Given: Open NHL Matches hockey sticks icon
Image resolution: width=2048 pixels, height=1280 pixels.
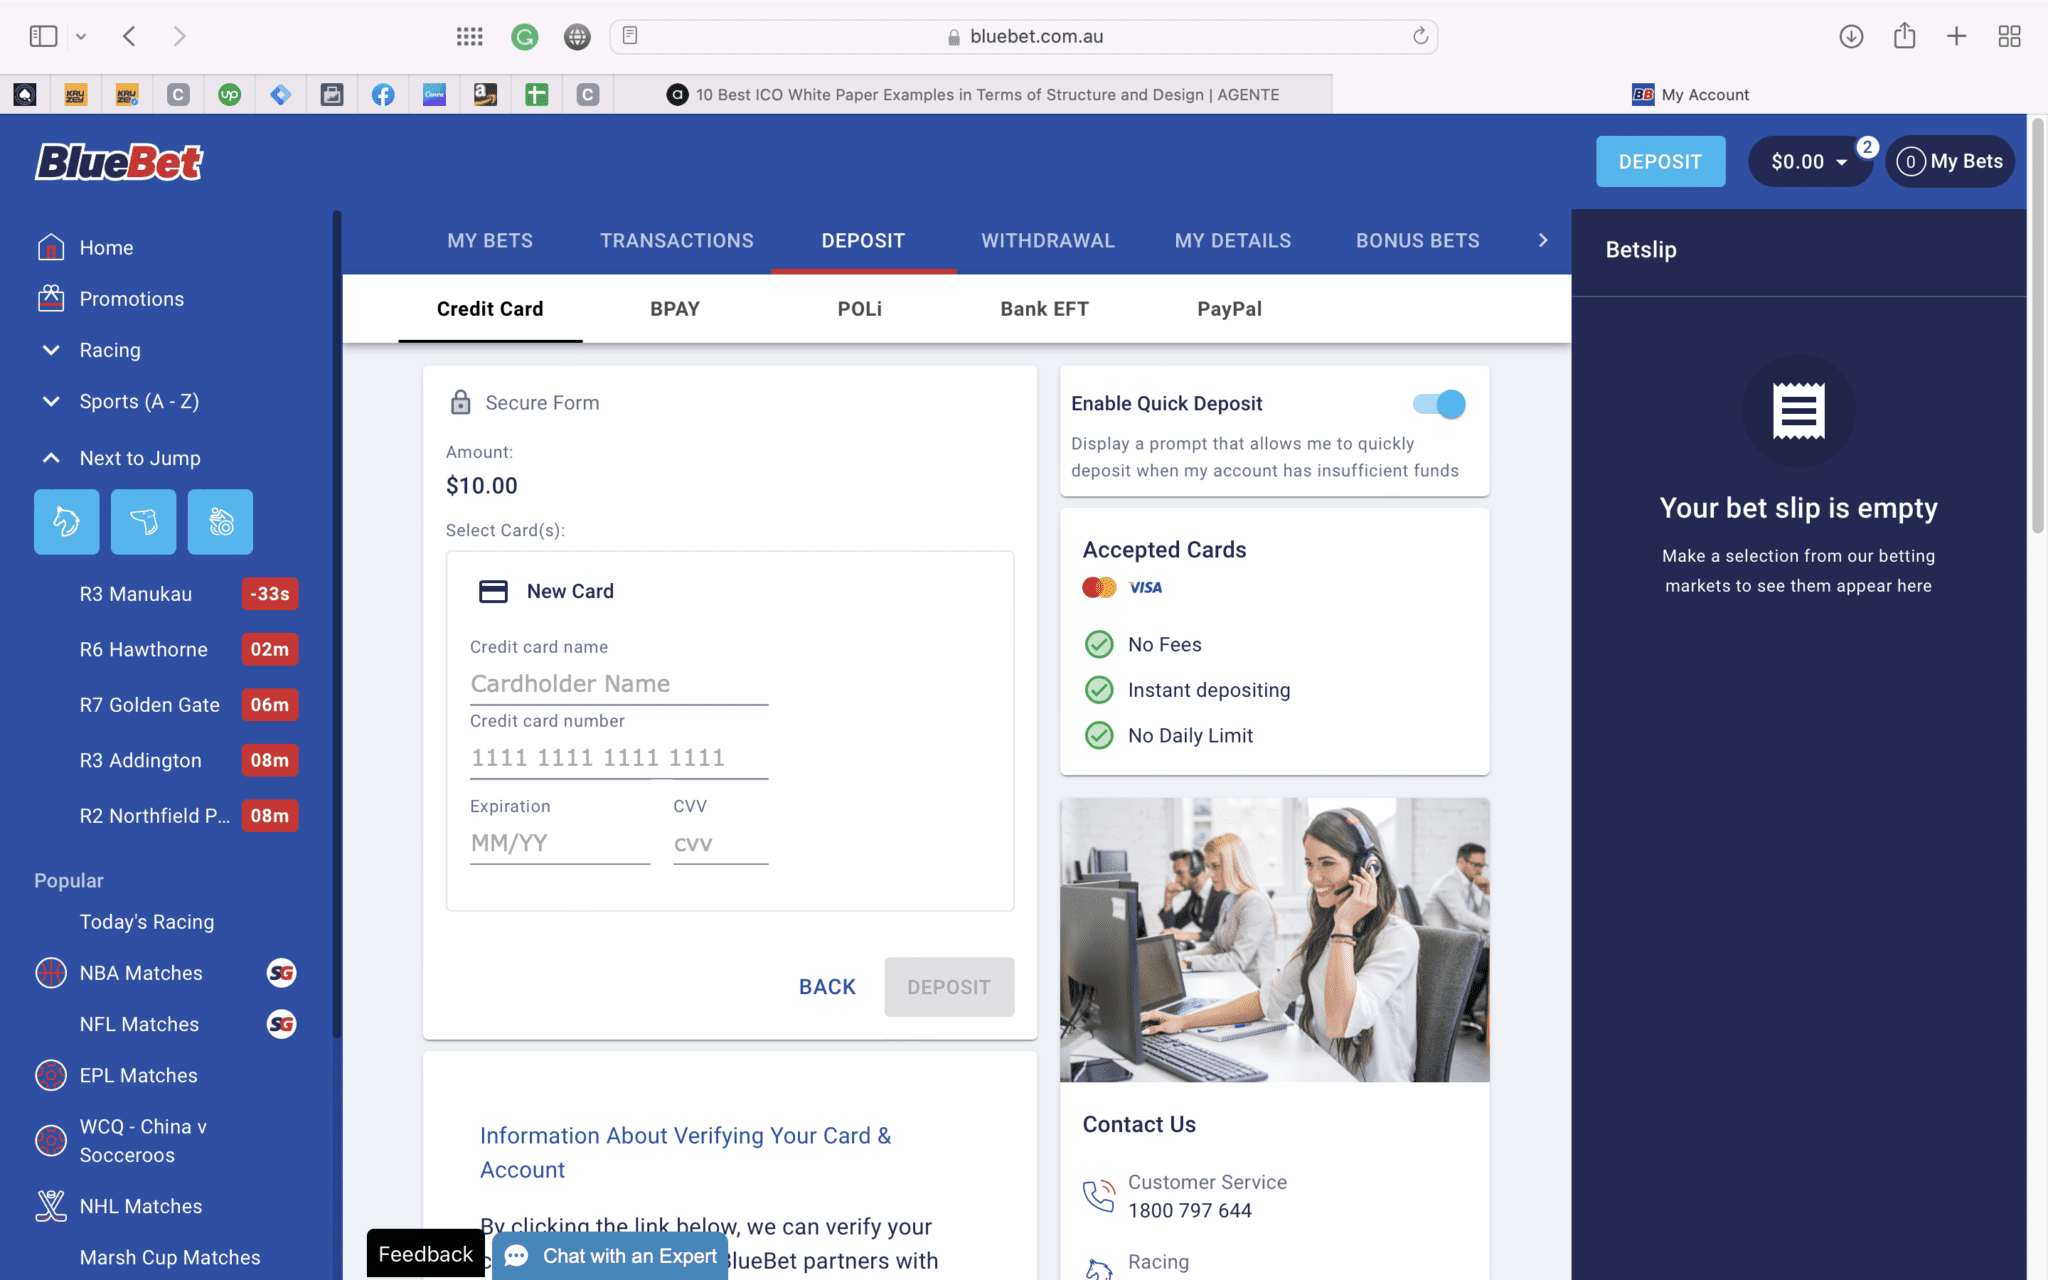Looking at the screenshot, I should (51, 1206).
